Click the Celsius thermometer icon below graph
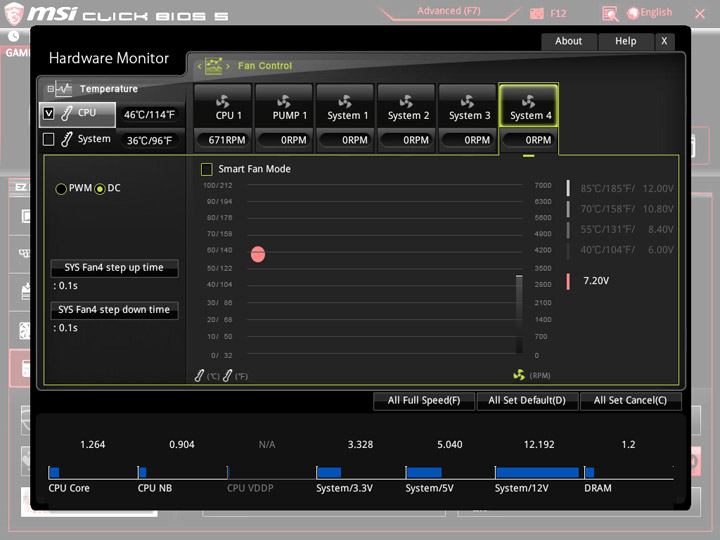The height and width of the screenshot is (540, 720). [x=199, y=376]
